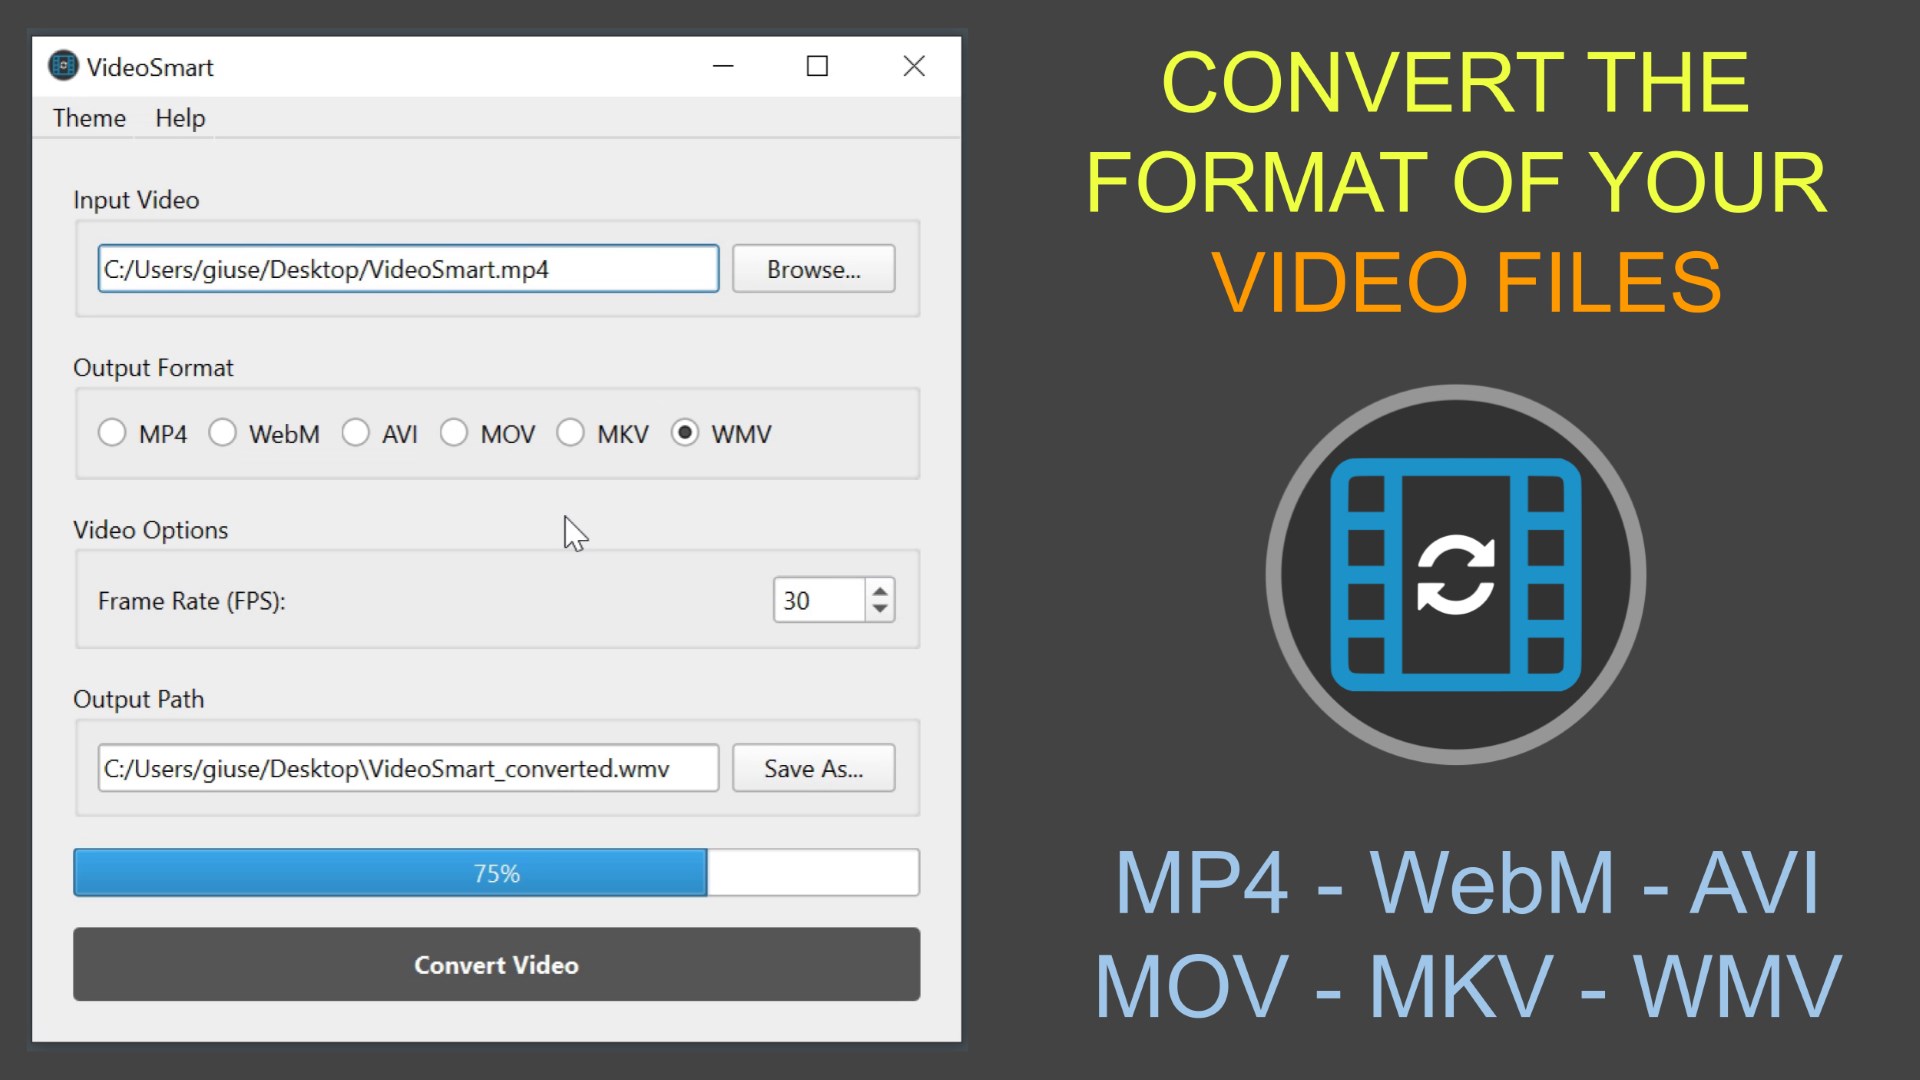Click the VideoSmart app icon in title bar
The width and height of the screenshot is (1920, 1080).
tap(63, 66)
